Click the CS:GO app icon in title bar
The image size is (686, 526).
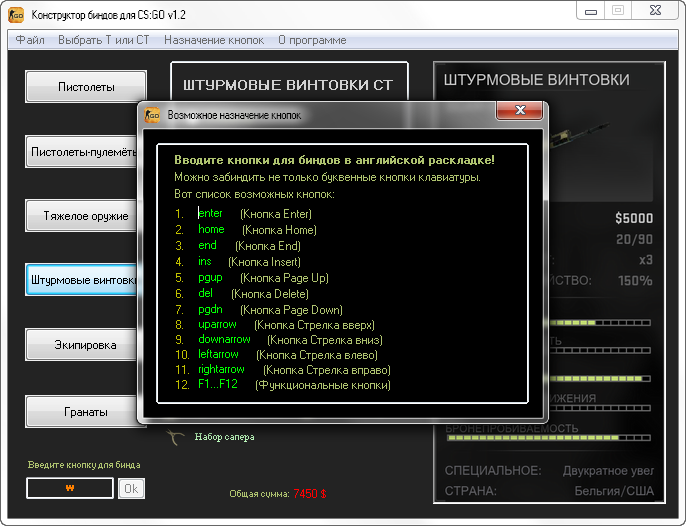[16, 14]
